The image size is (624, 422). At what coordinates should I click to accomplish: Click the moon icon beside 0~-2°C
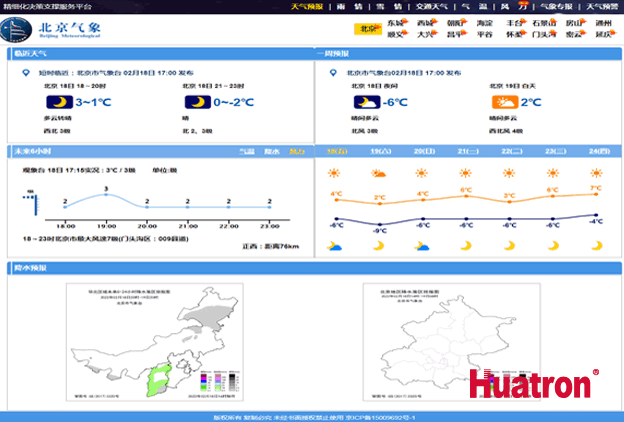pyautogui.click(x=198, y=102)
